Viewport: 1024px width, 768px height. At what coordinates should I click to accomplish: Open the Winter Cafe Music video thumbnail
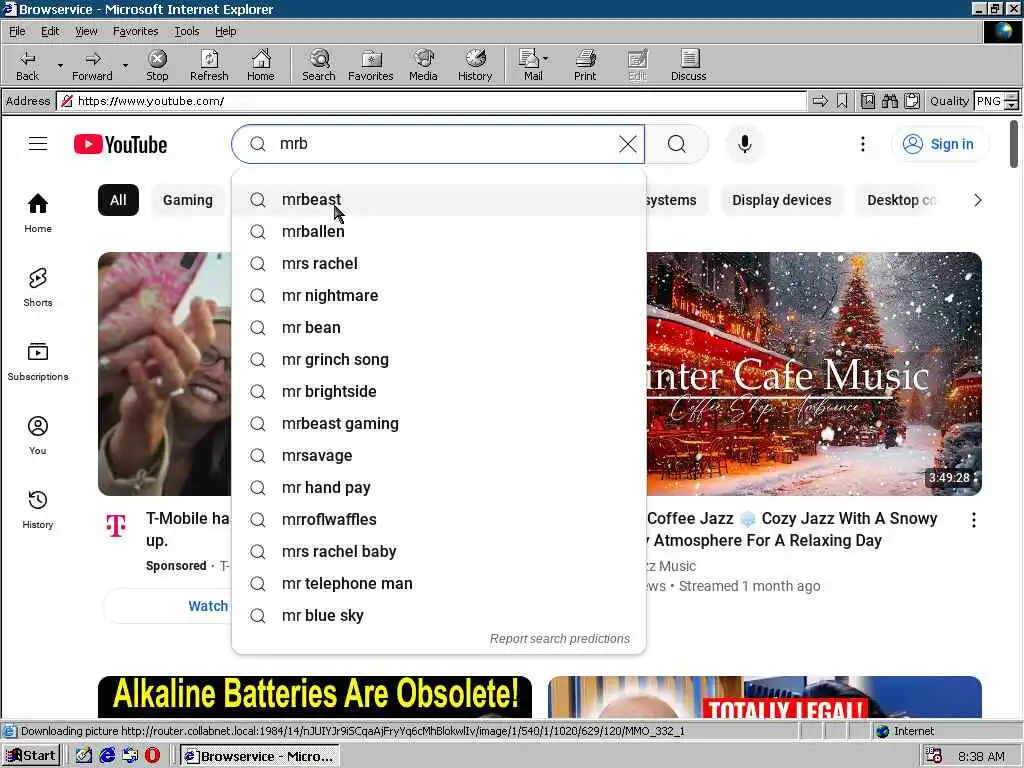pos(814,374)
